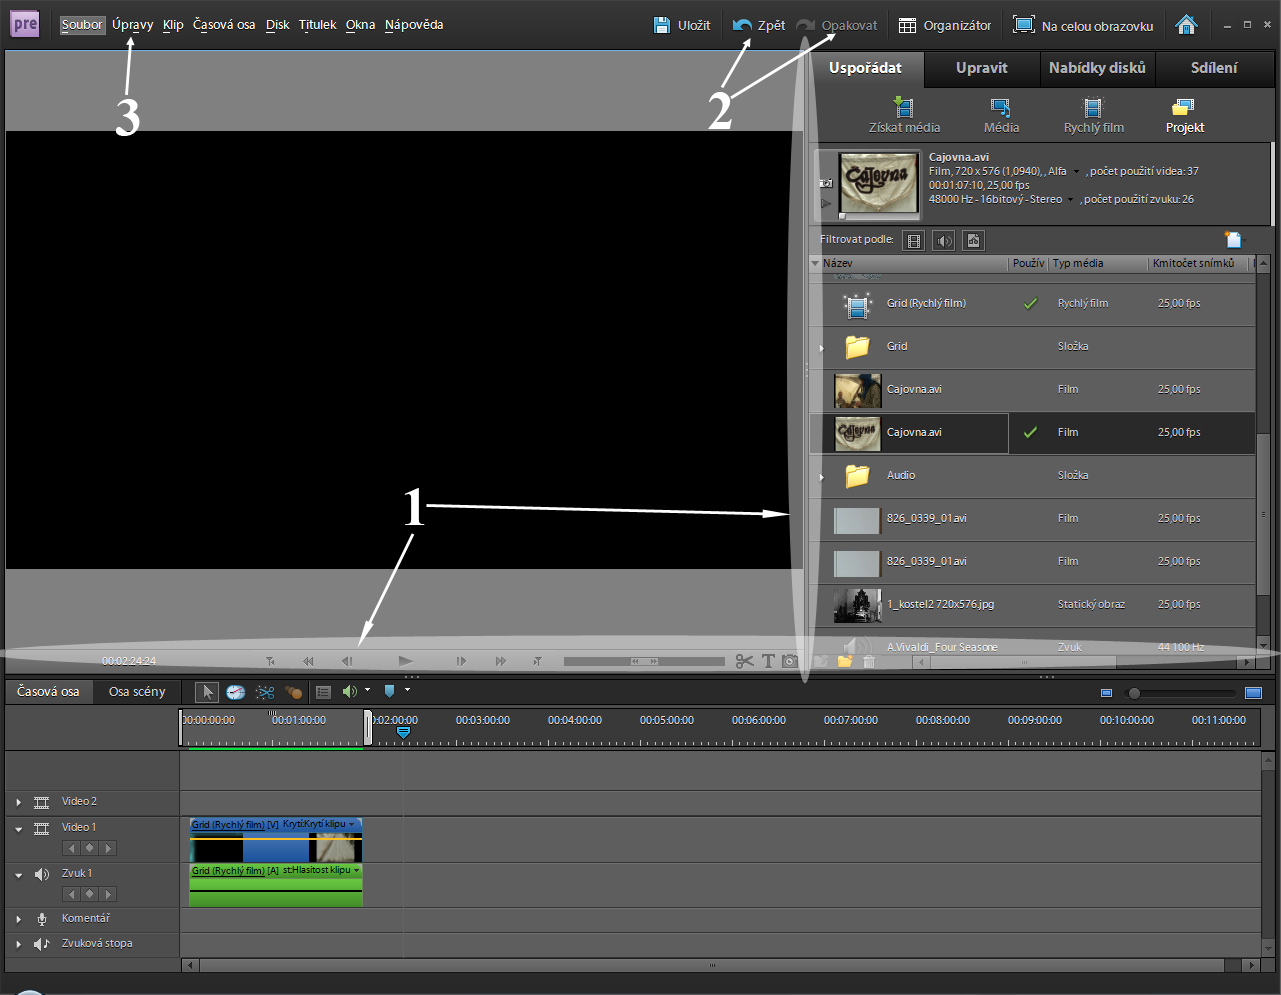
Task: Open Krytí klipu dropdown on video clip
Action: 352,824
